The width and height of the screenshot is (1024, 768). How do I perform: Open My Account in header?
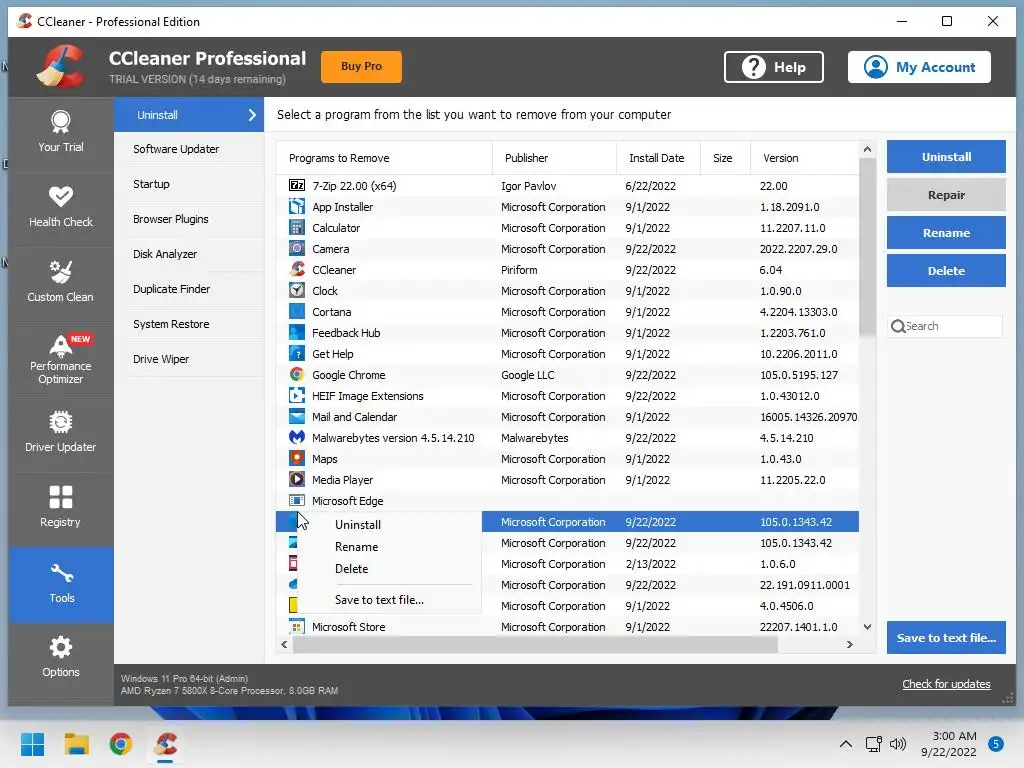coord(920,67)
